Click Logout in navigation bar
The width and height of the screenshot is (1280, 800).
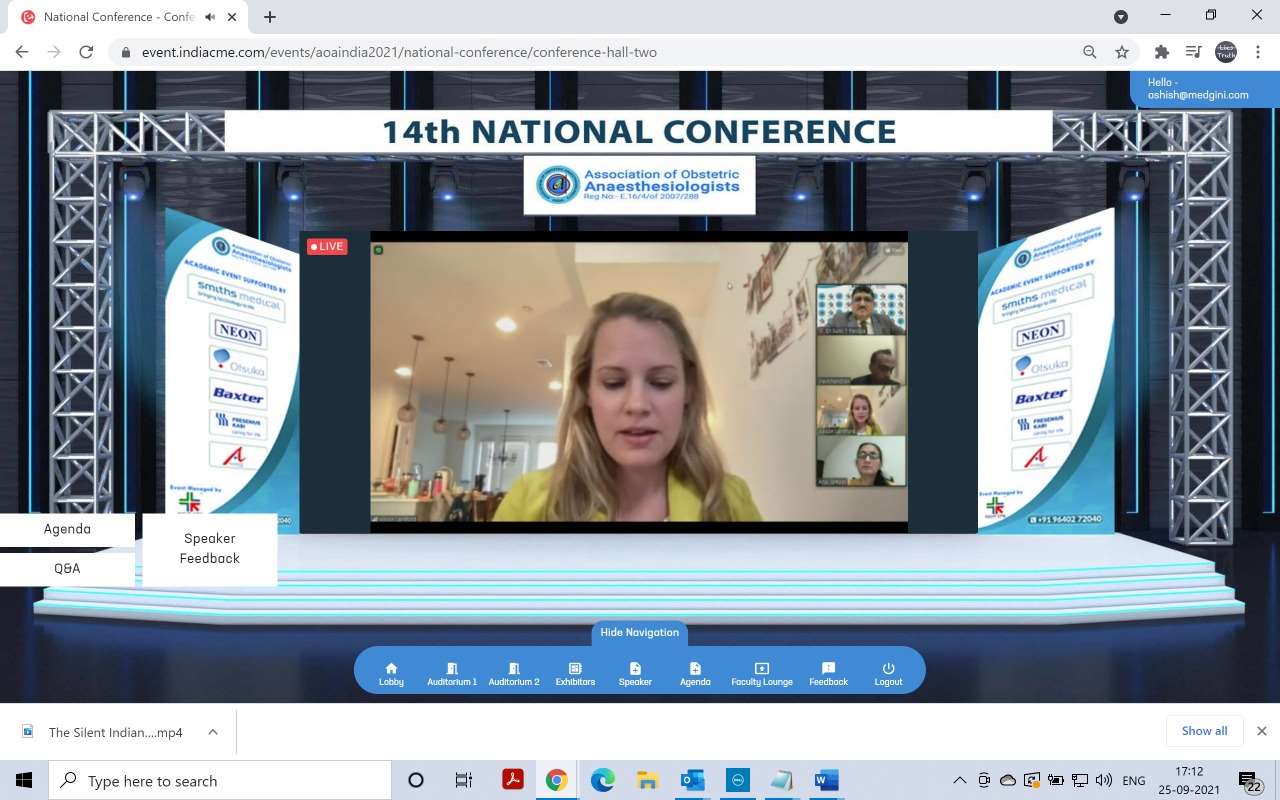[888, 674]
